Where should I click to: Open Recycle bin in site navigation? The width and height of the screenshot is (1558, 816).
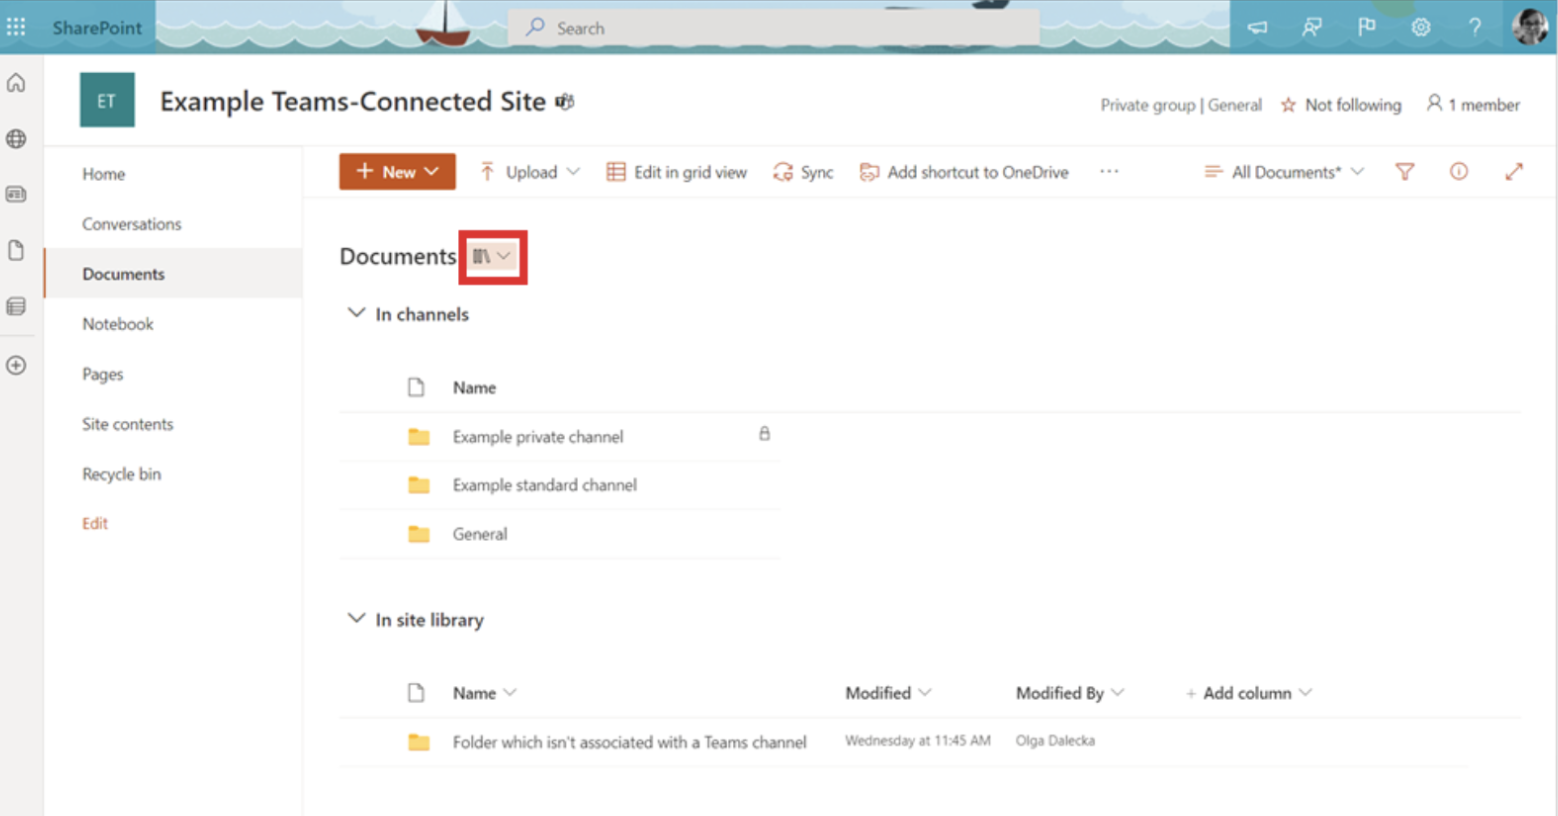click(x=122, y=474)
